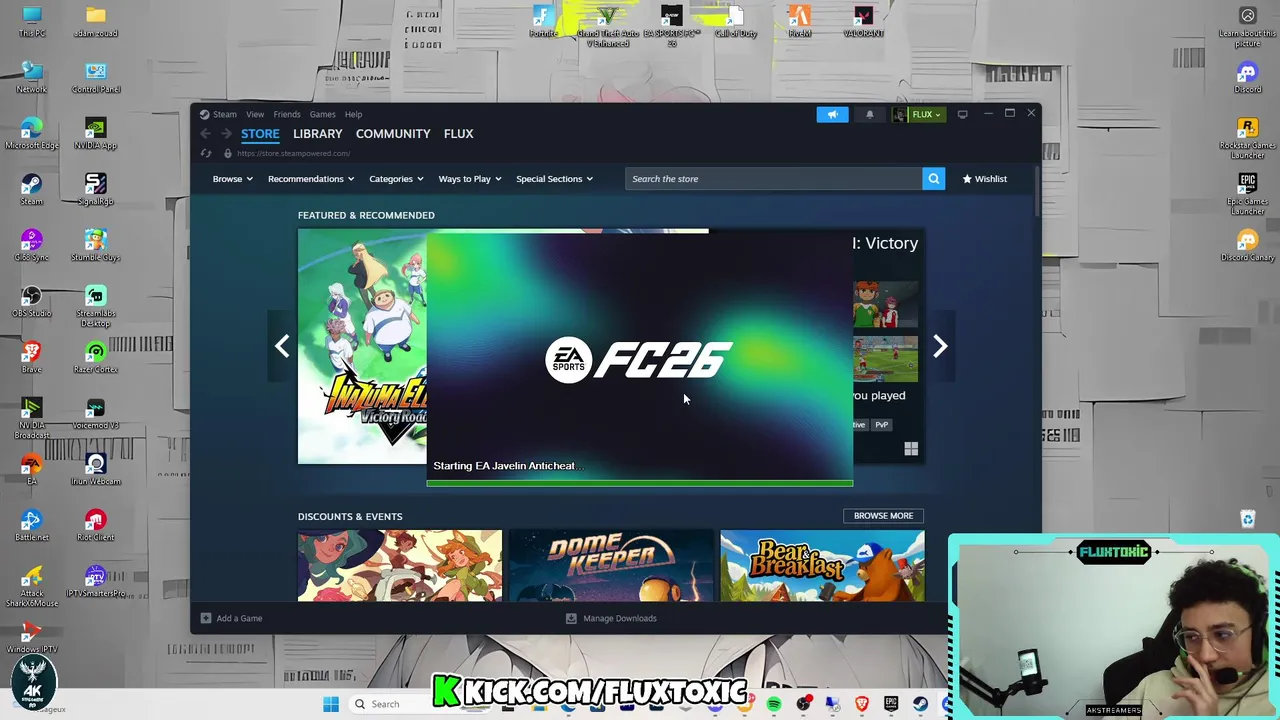The width and height of the screenshot is (1280, 720).
Task: Click FC26 loading progress bar
Action: tap(640, 484)
